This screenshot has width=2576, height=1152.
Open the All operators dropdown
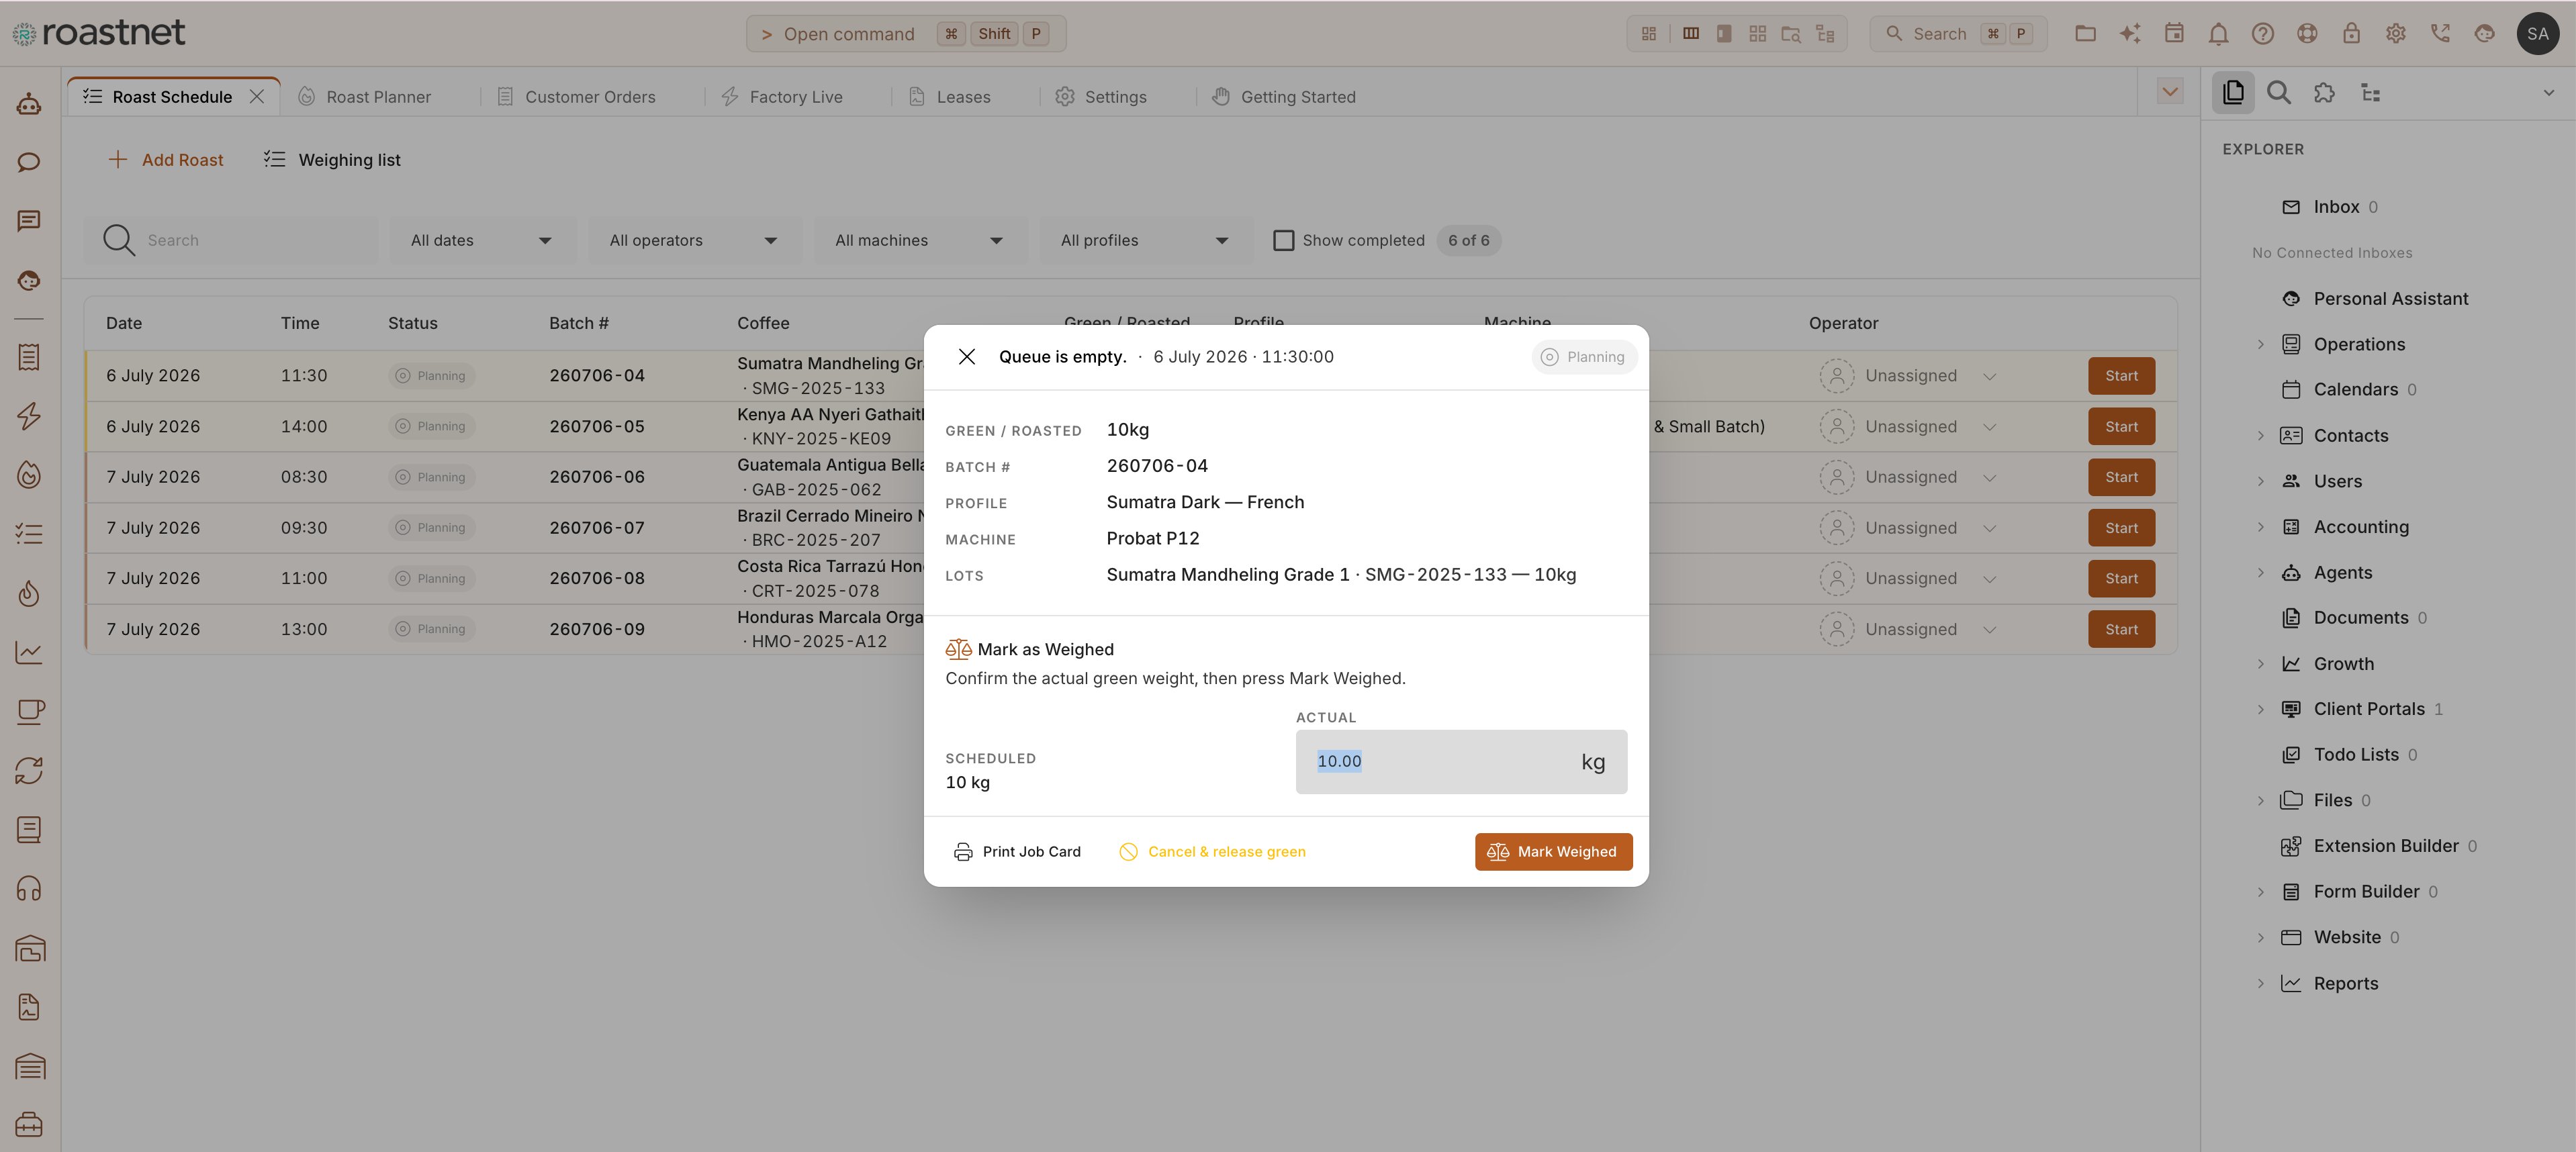pyautogui.click(x=694, y=240)
